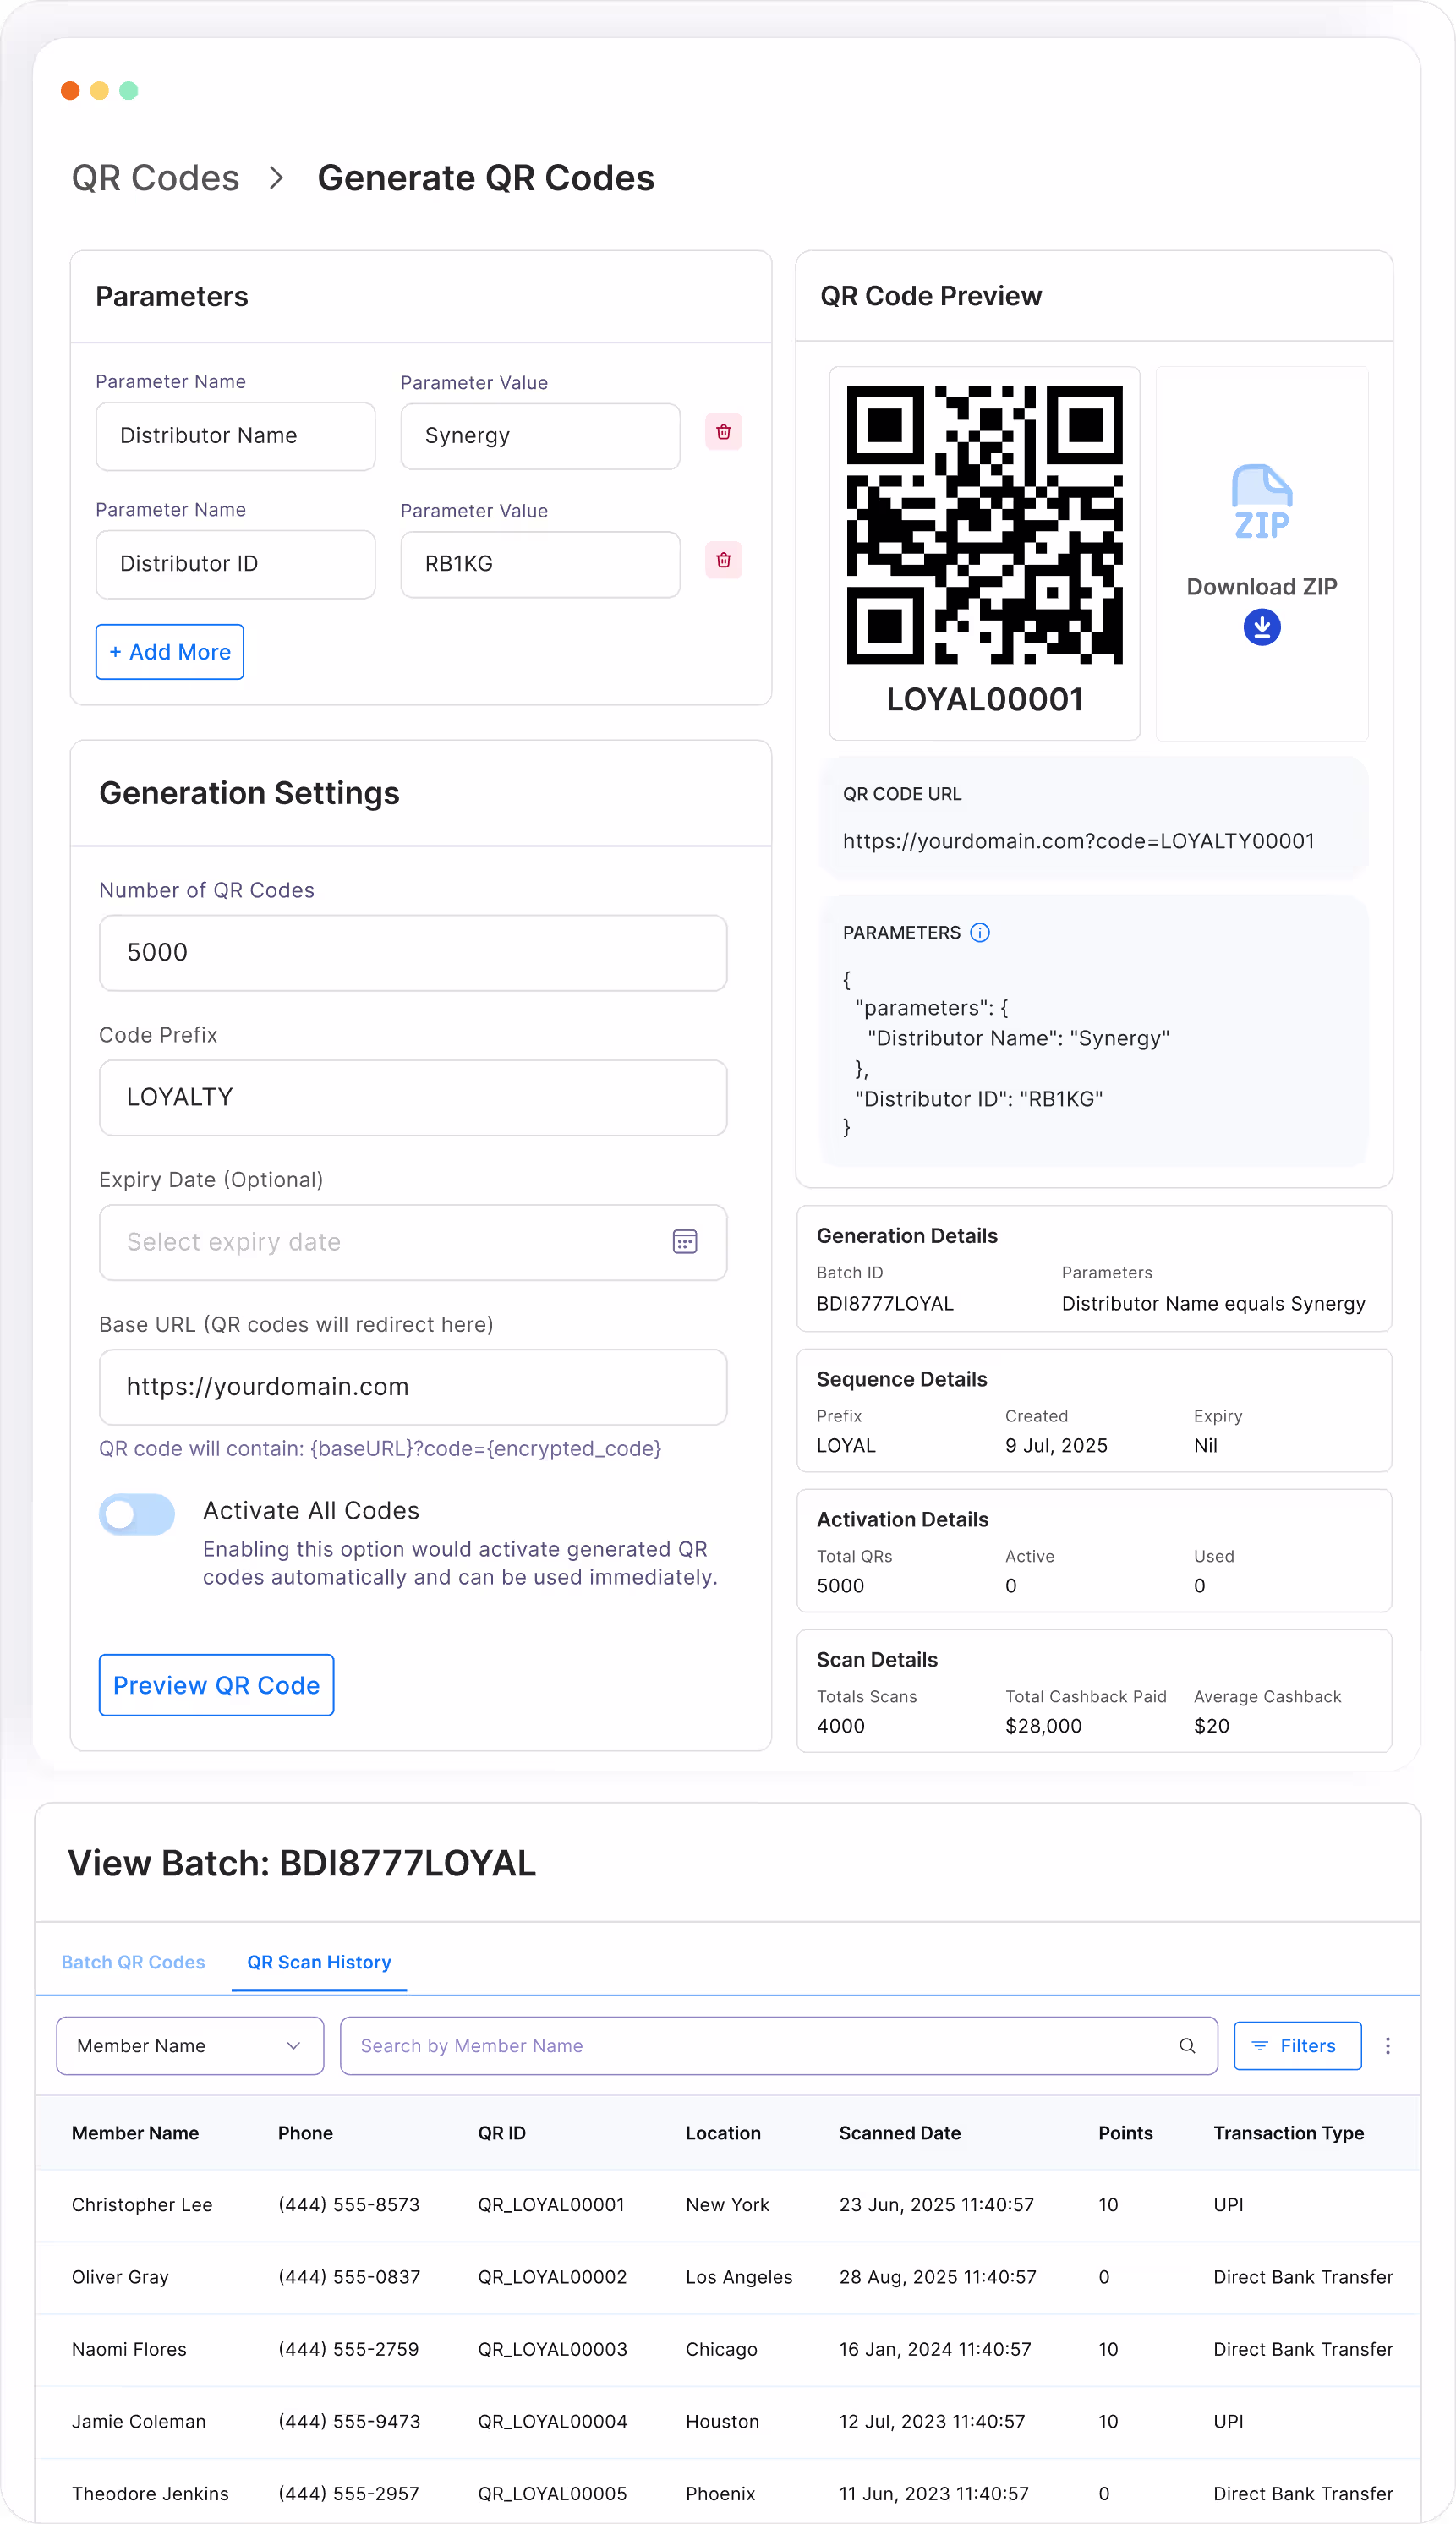
Task: Edit the RB1KG parameter value field
Action: (540, 563)
